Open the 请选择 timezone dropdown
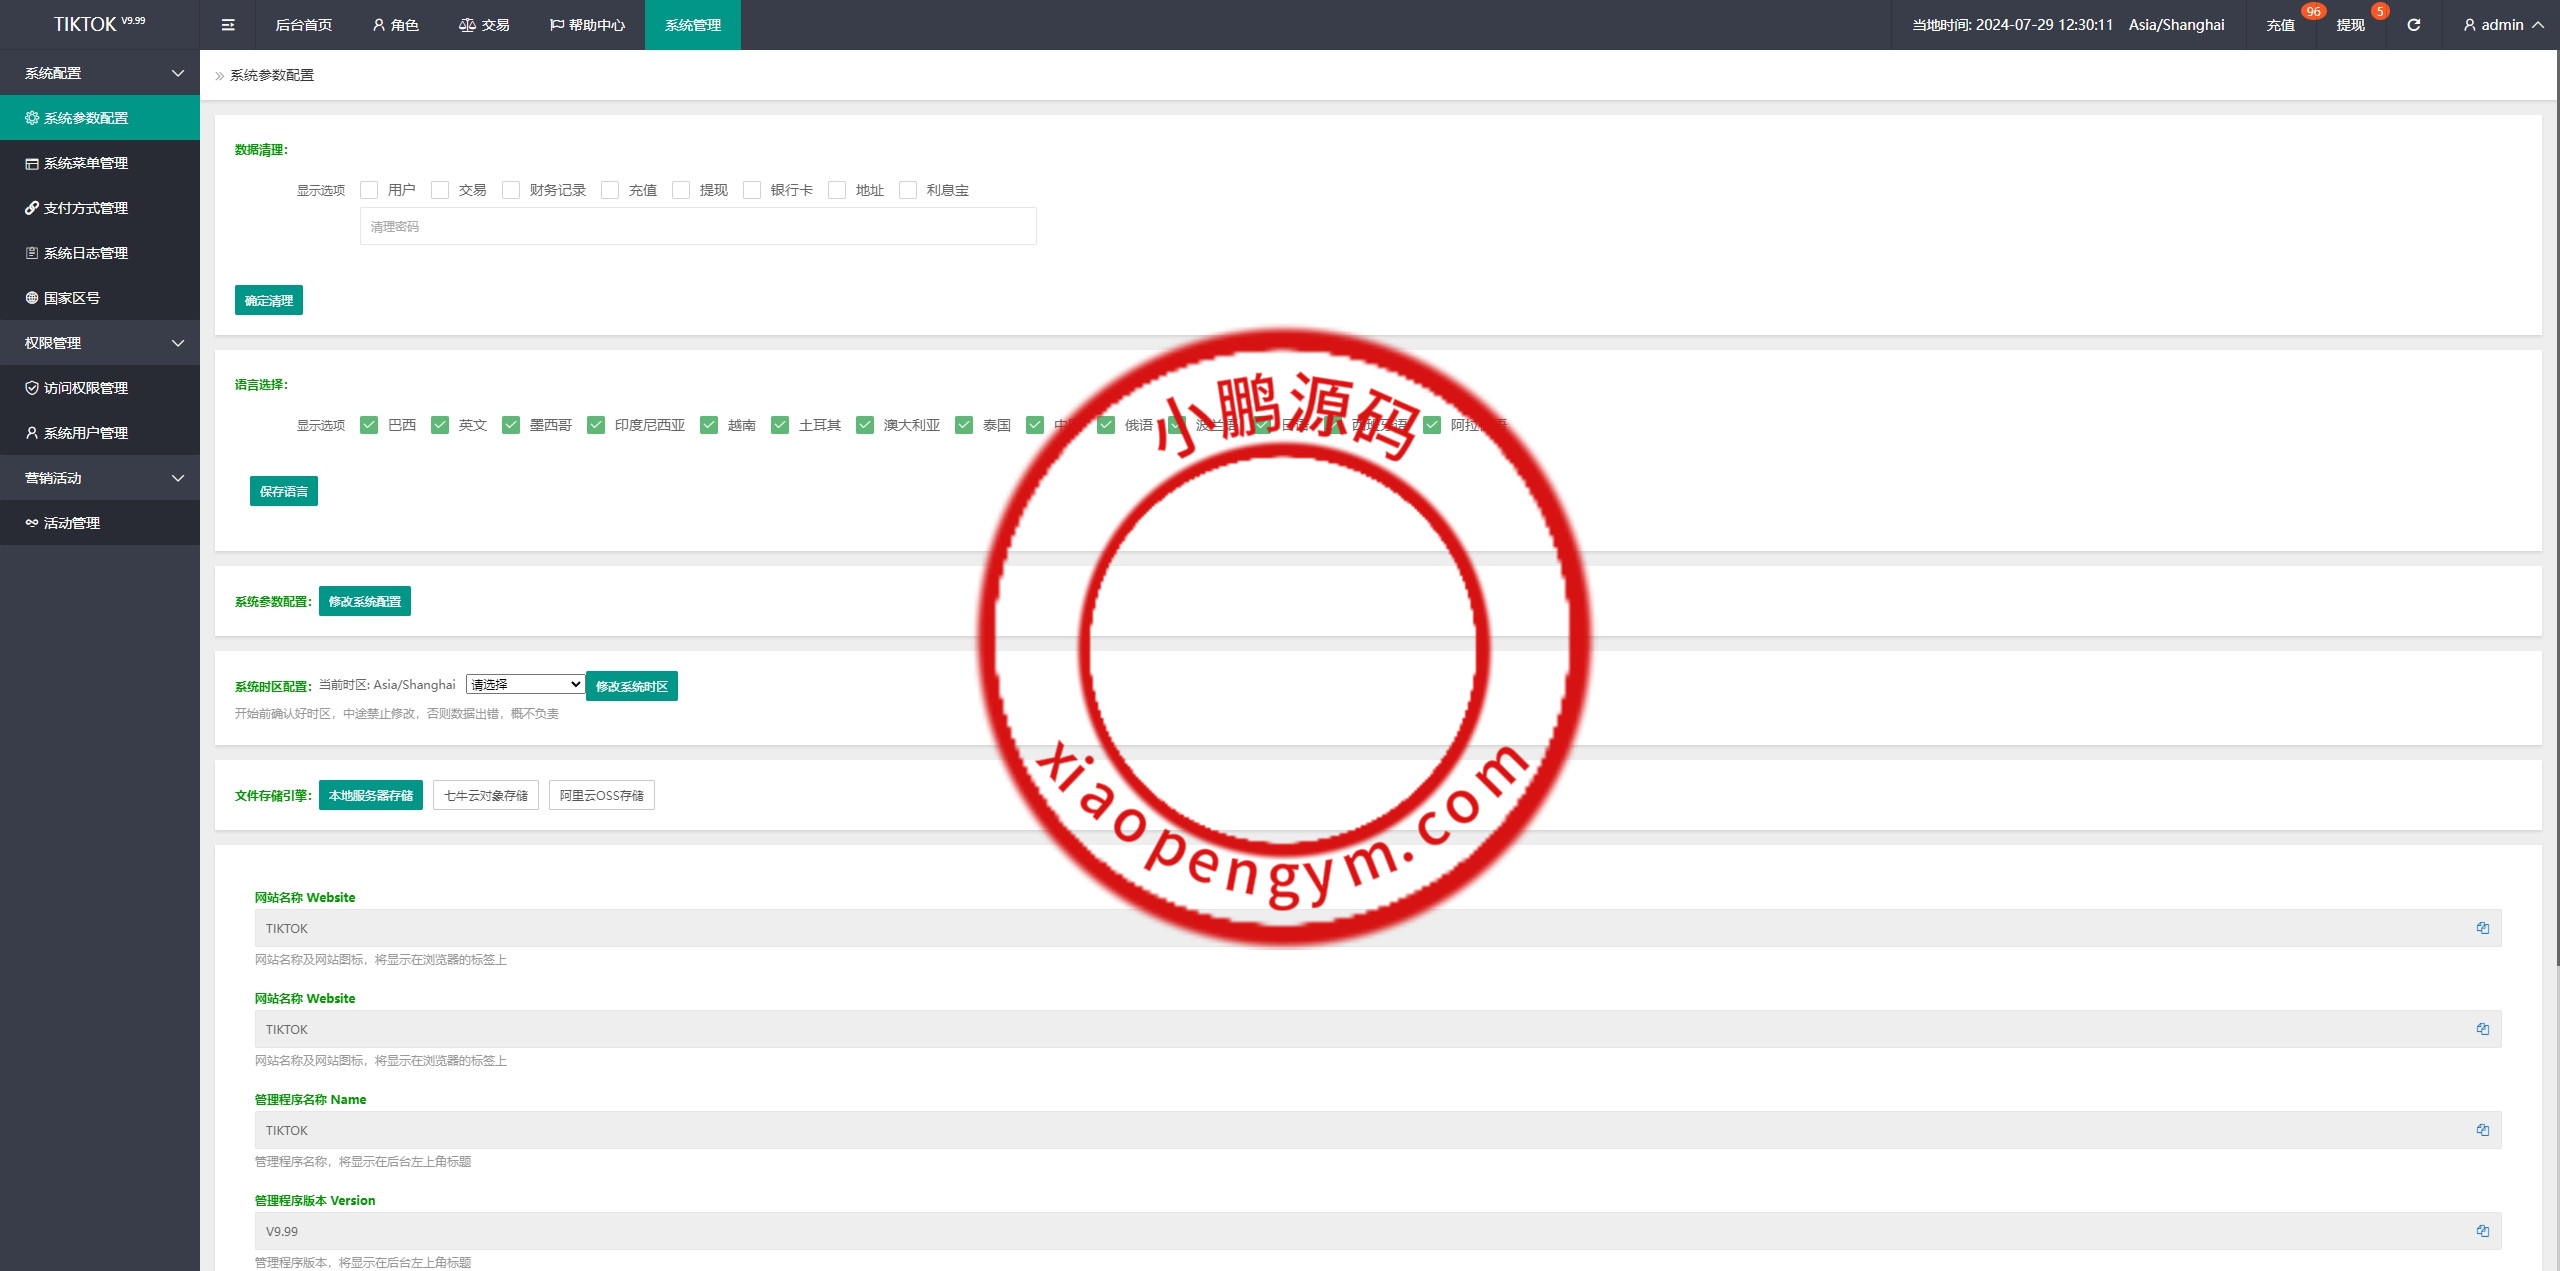Screen dimensions: 2560x1271 525,684
